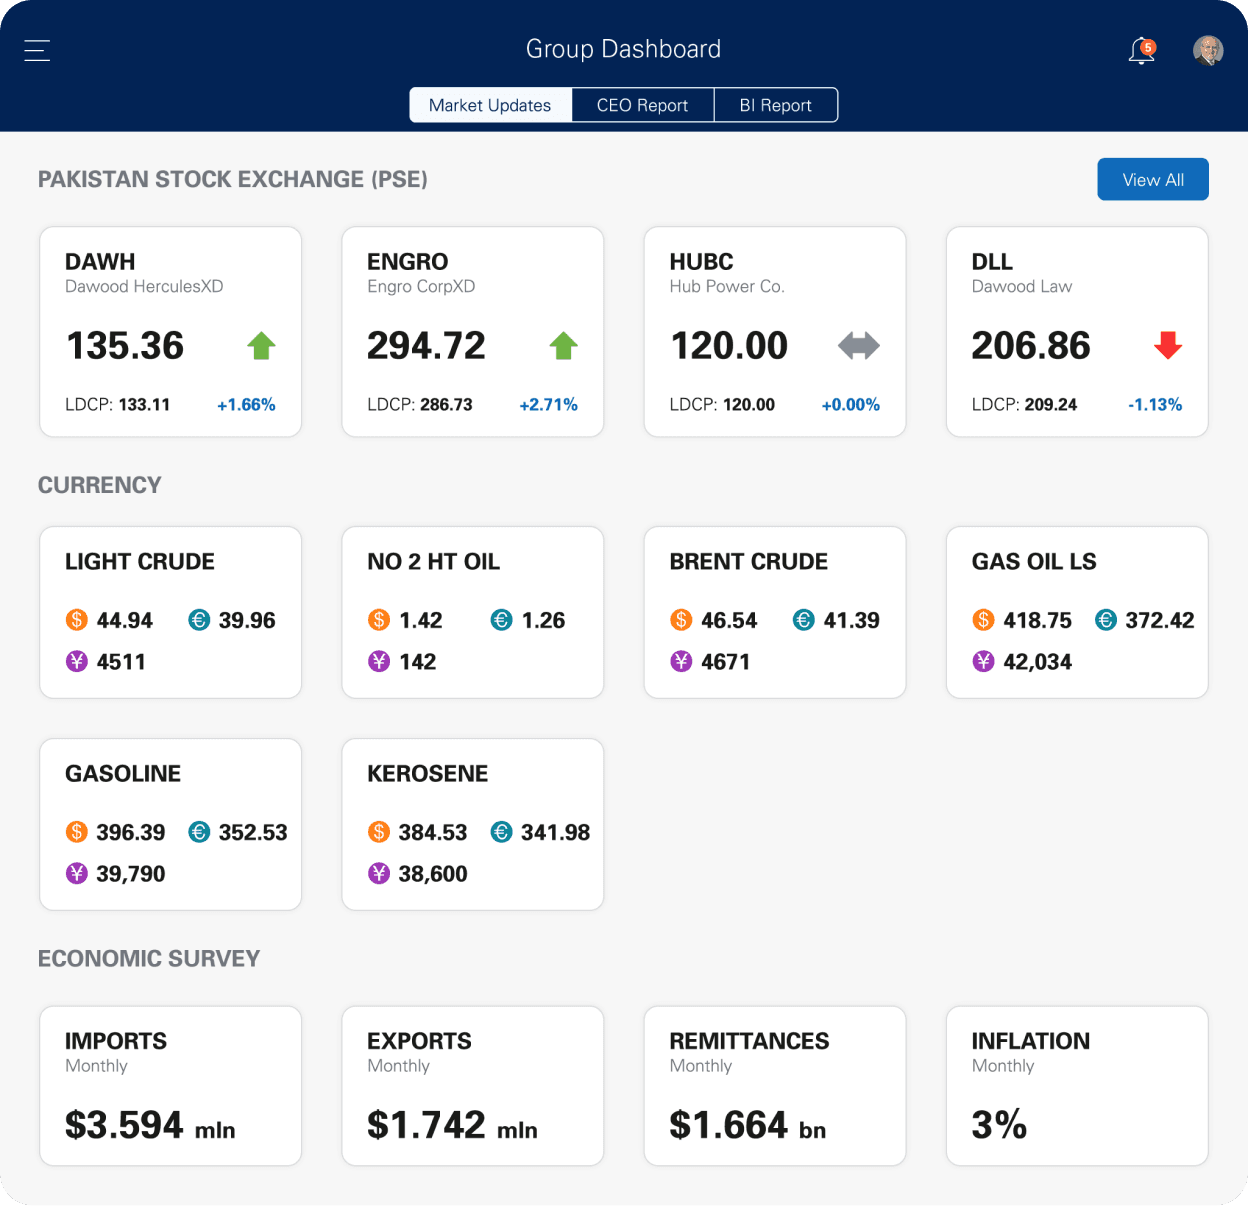Image resolution: width=1248 pixels, height=1206 pixels.
Task: Click No 2 HT Oil dollar icon
Action: [x=379, y=620]
